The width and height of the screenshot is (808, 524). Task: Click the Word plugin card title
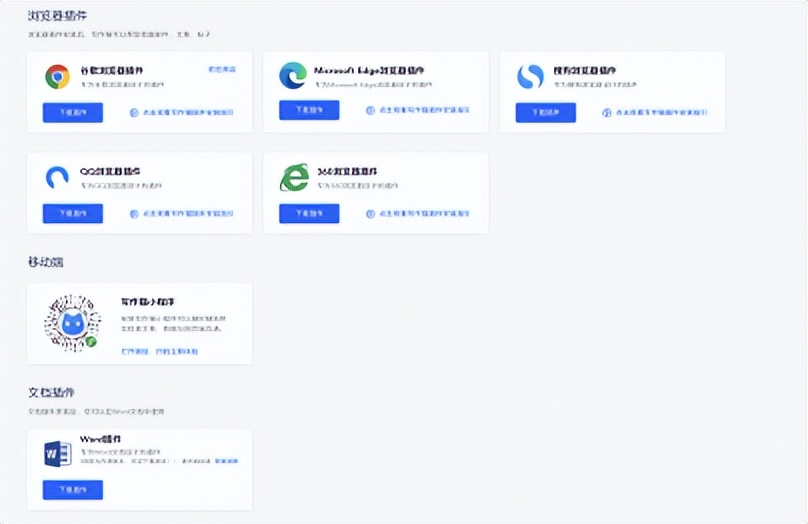[x=100, y=439]
